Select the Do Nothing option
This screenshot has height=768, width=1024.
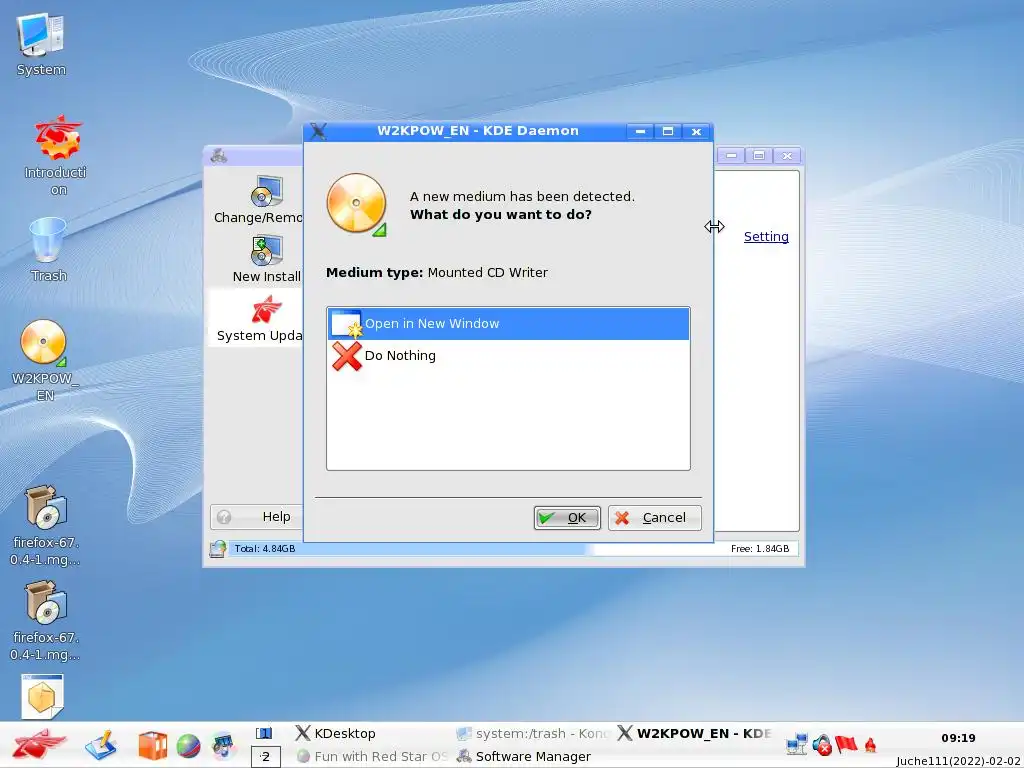(508, 356)
